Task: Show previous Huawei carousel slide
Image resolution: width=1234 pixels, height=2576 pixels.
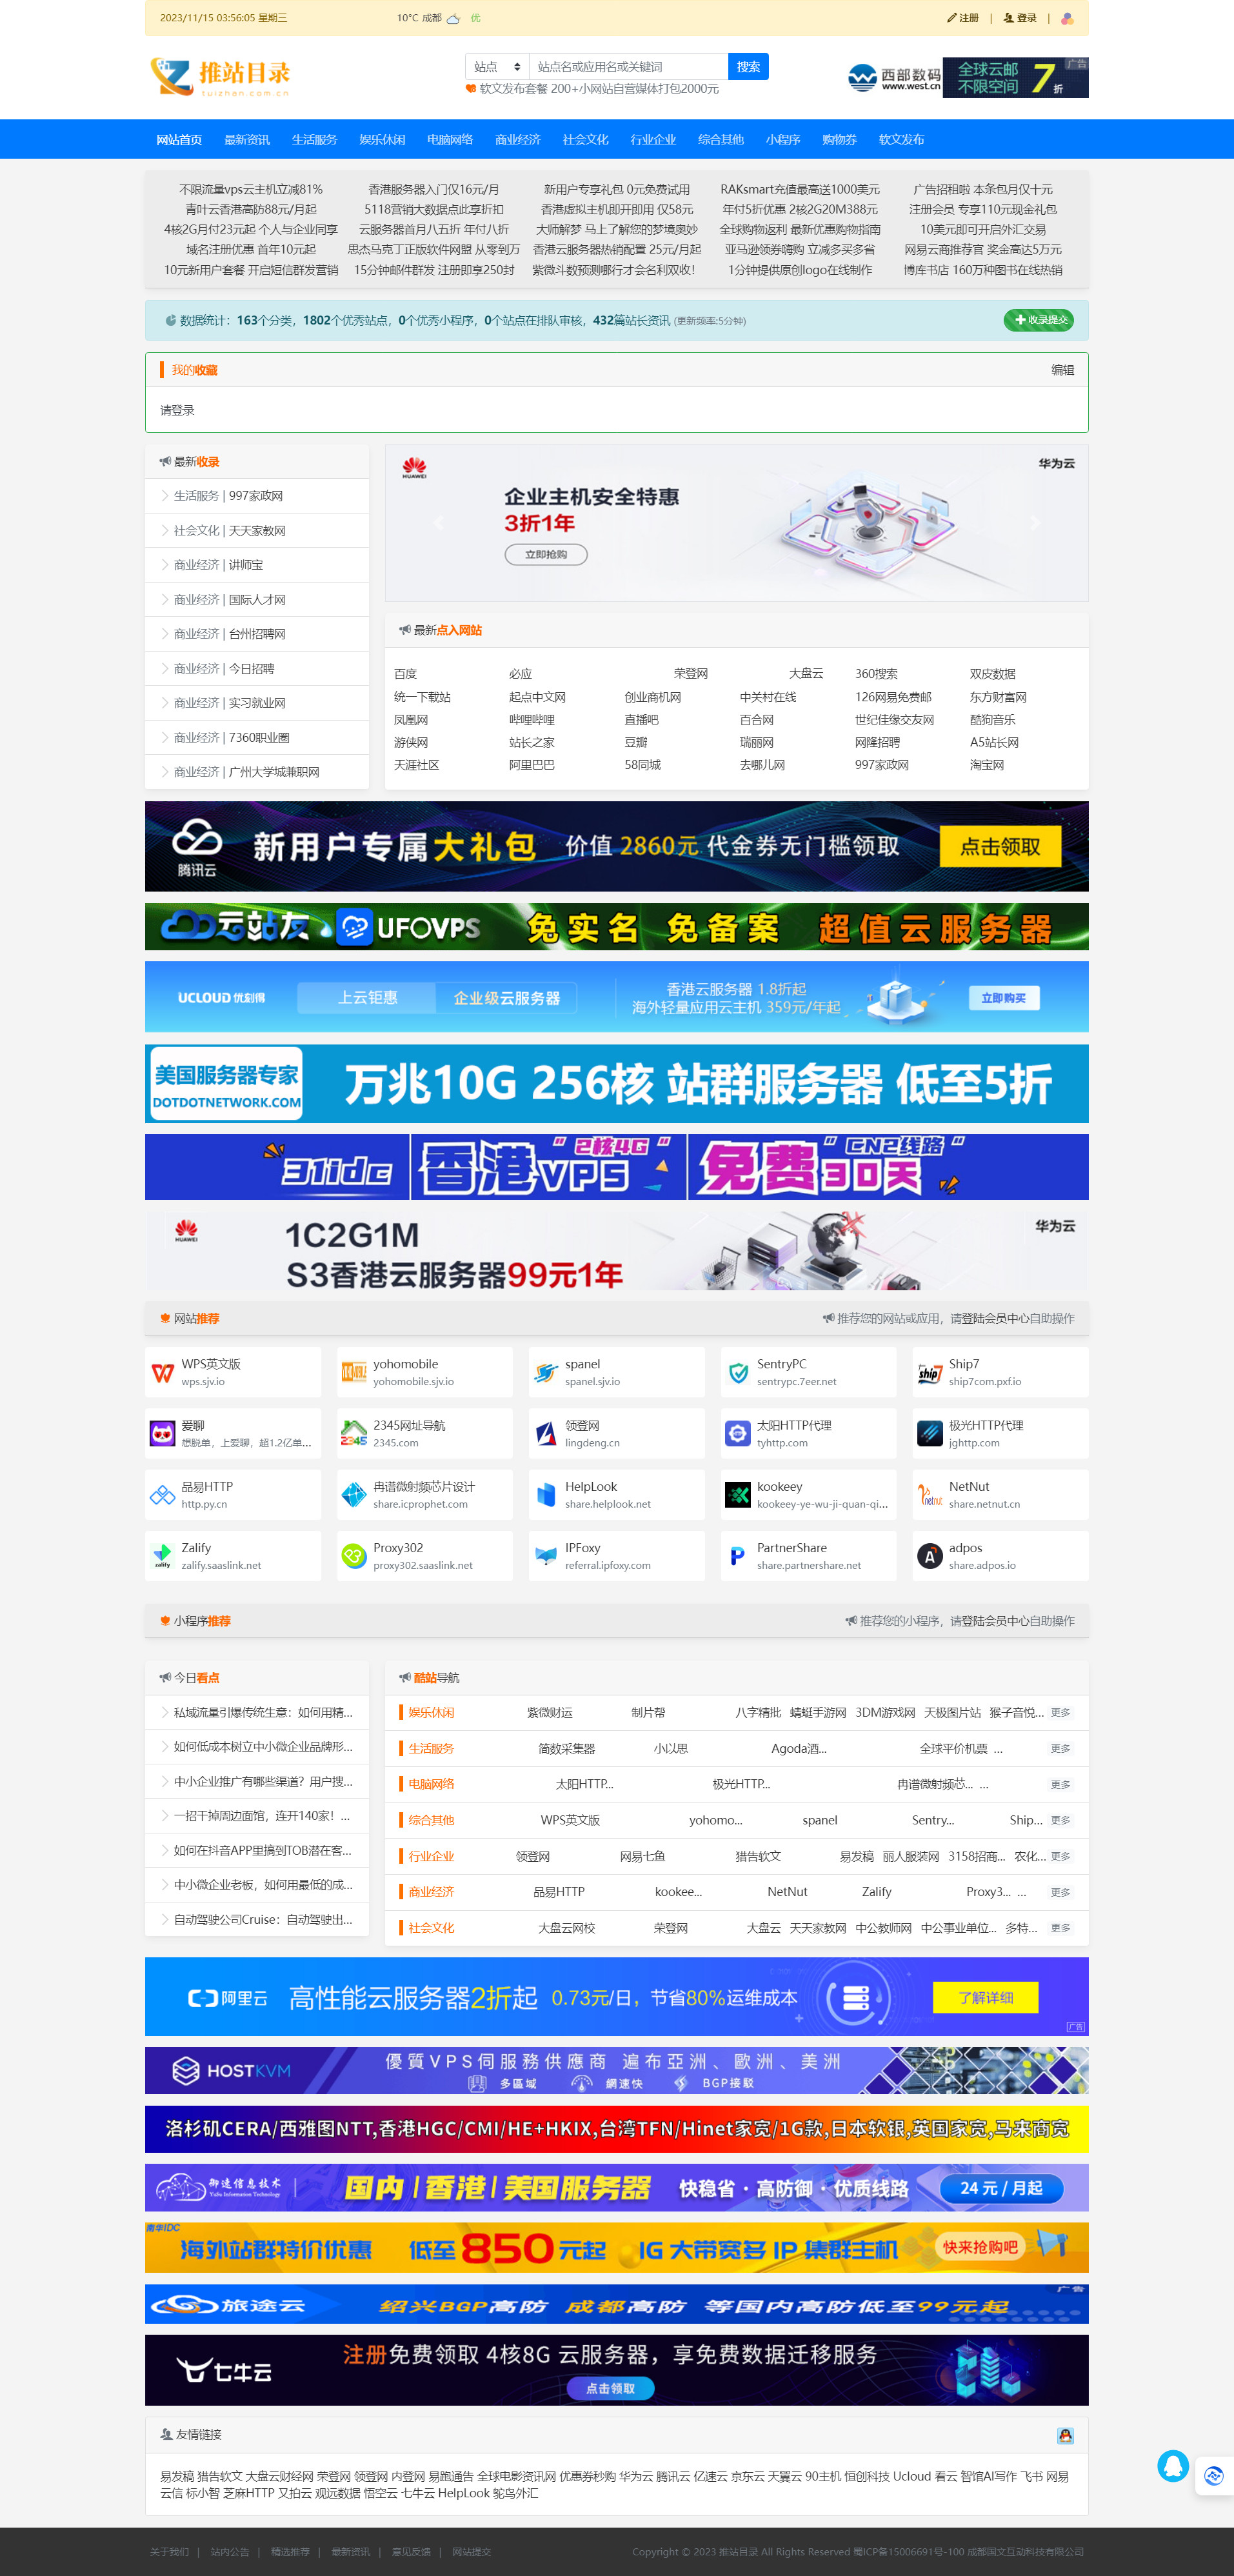Action: coord(438,523)
